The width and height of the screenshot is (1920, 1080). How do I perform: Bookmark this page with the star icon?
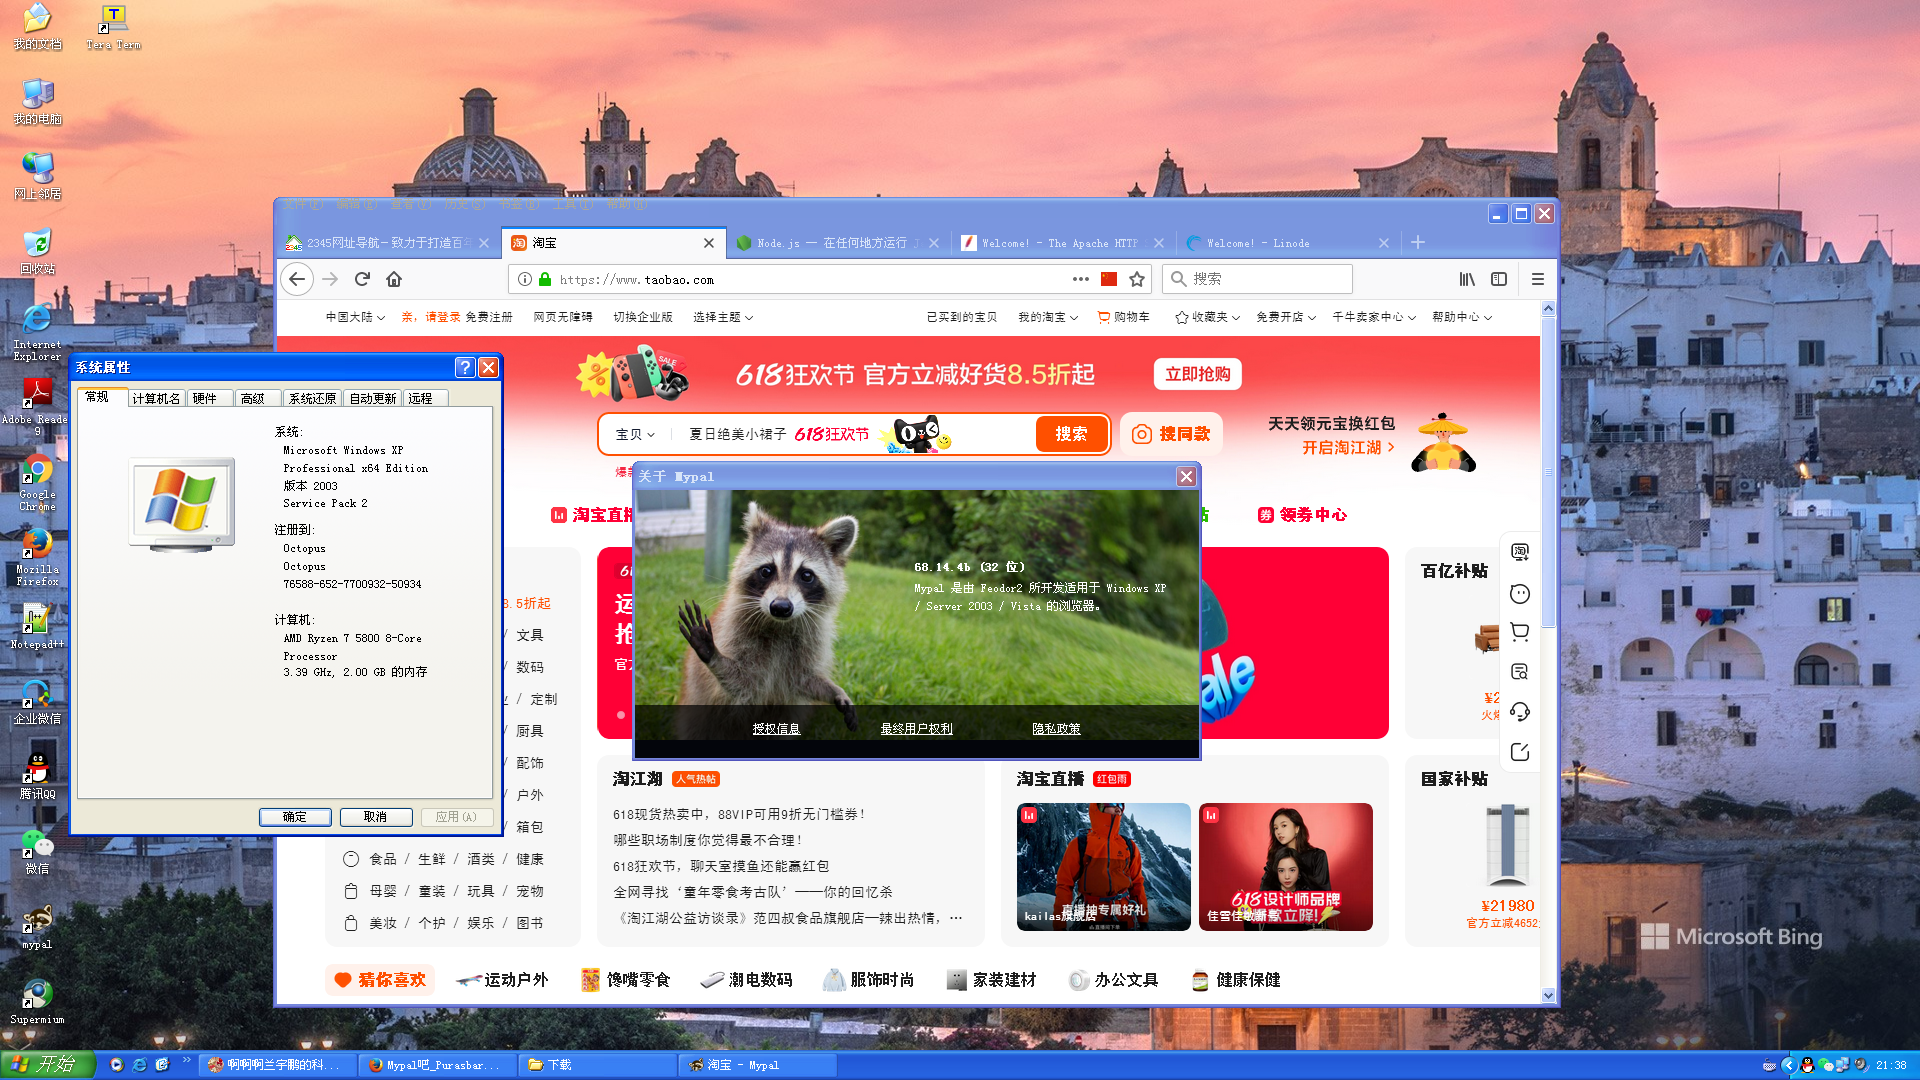click(x=1137, y=279)
